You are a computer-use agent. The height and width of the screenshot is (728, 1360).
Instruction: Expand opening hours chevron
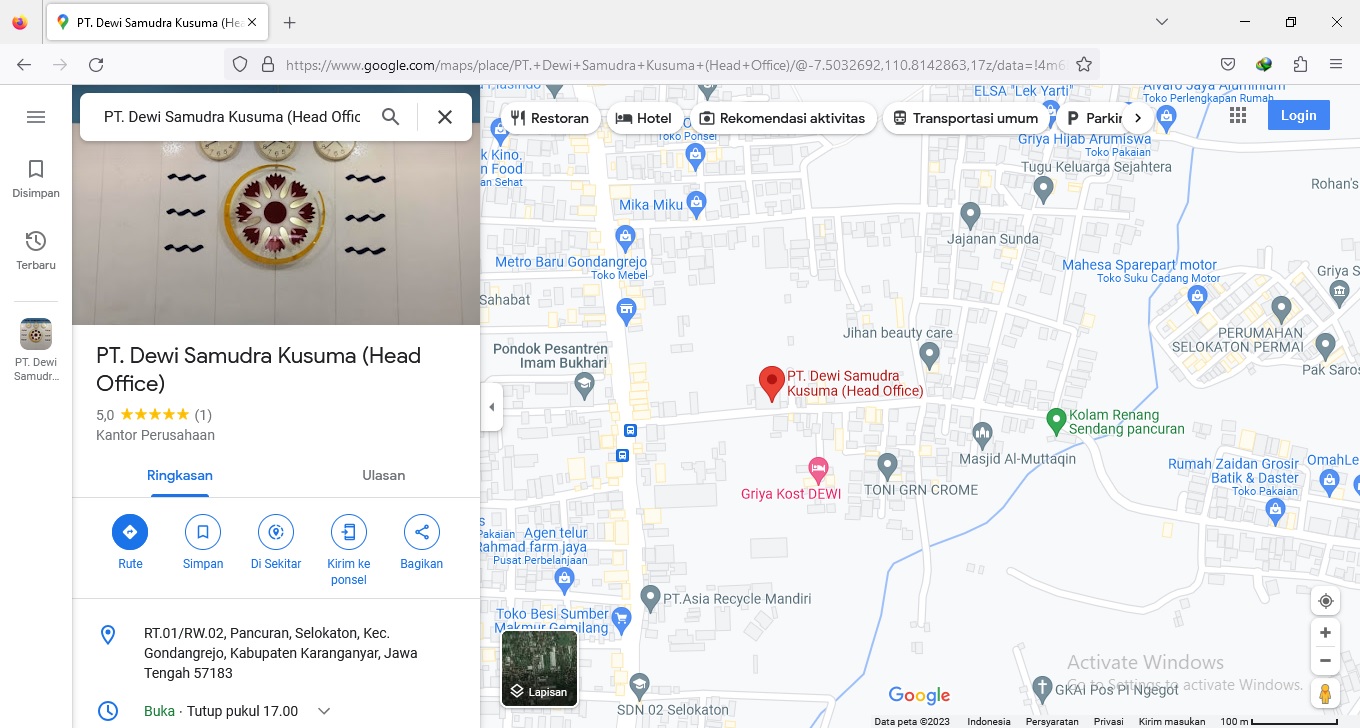coord(324,711)
